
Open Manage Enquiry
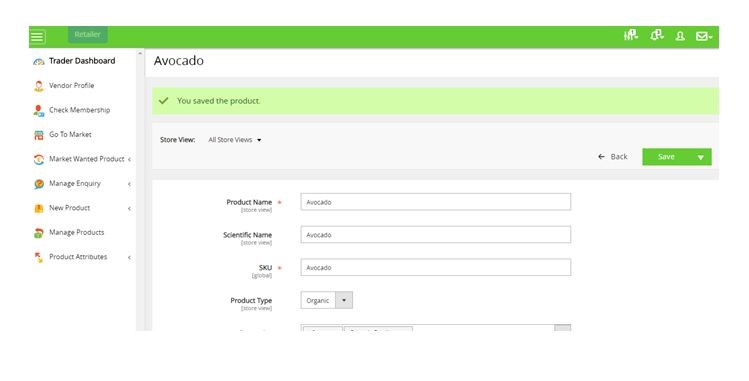coord(75,183)
